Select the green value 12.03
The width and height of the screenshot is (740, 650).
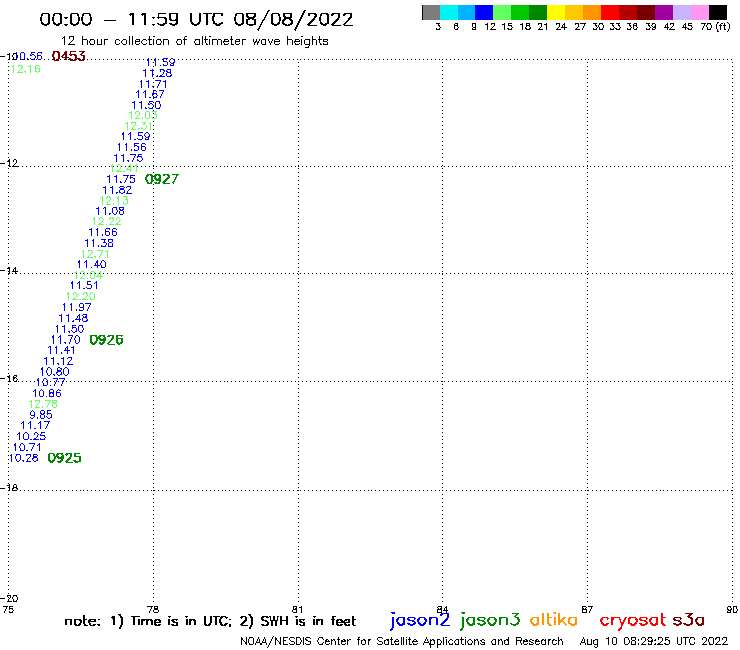(x=143, y=115)
